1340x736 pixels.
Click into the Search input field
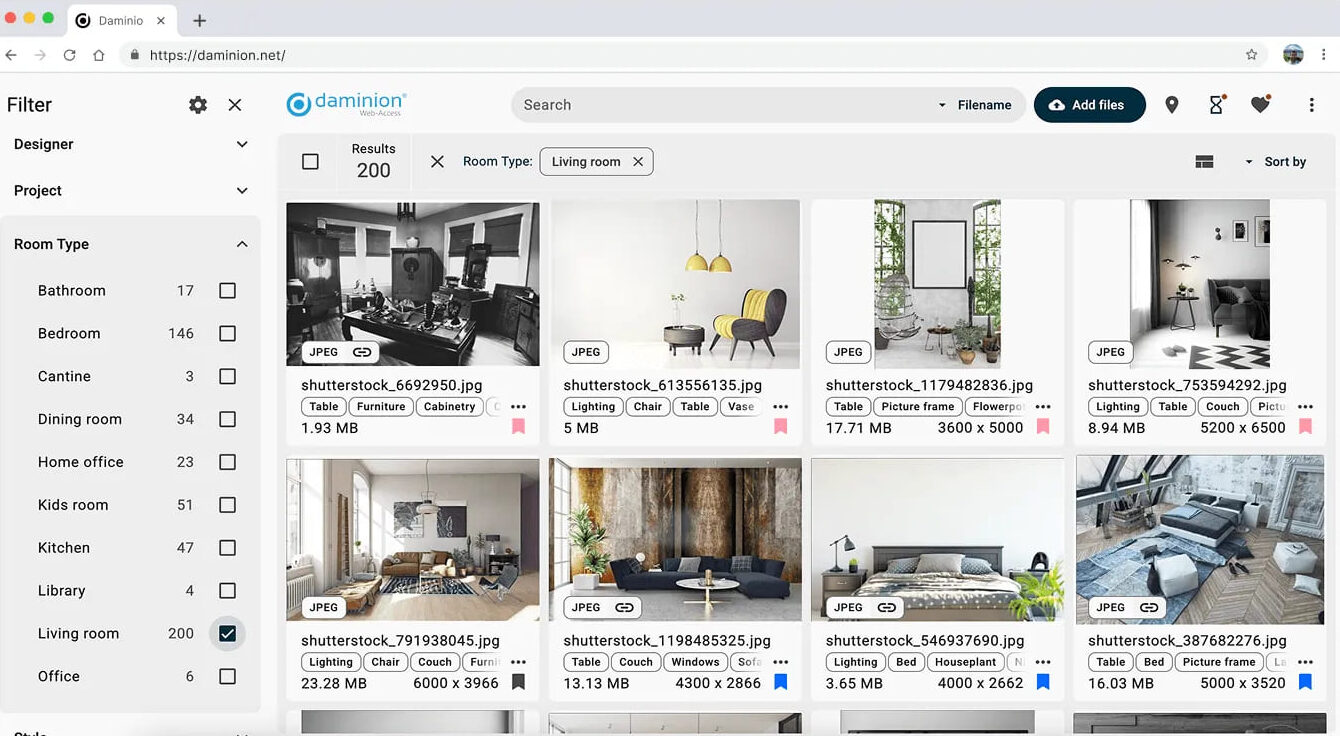(x=720, y=105)
